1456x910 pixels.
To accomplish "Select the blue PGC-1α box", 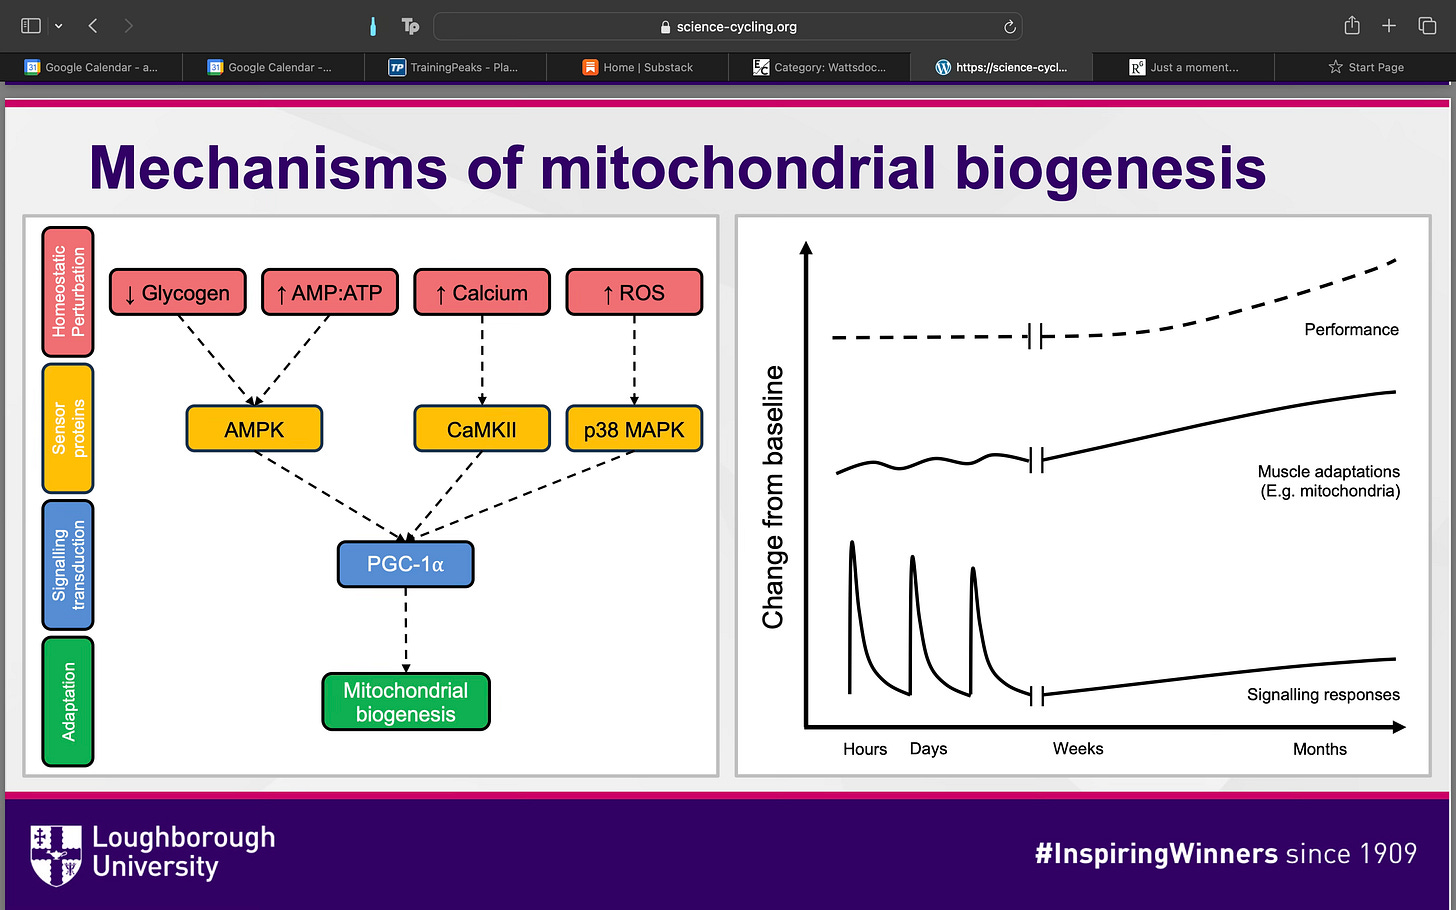I will click(x=406, y=564).
